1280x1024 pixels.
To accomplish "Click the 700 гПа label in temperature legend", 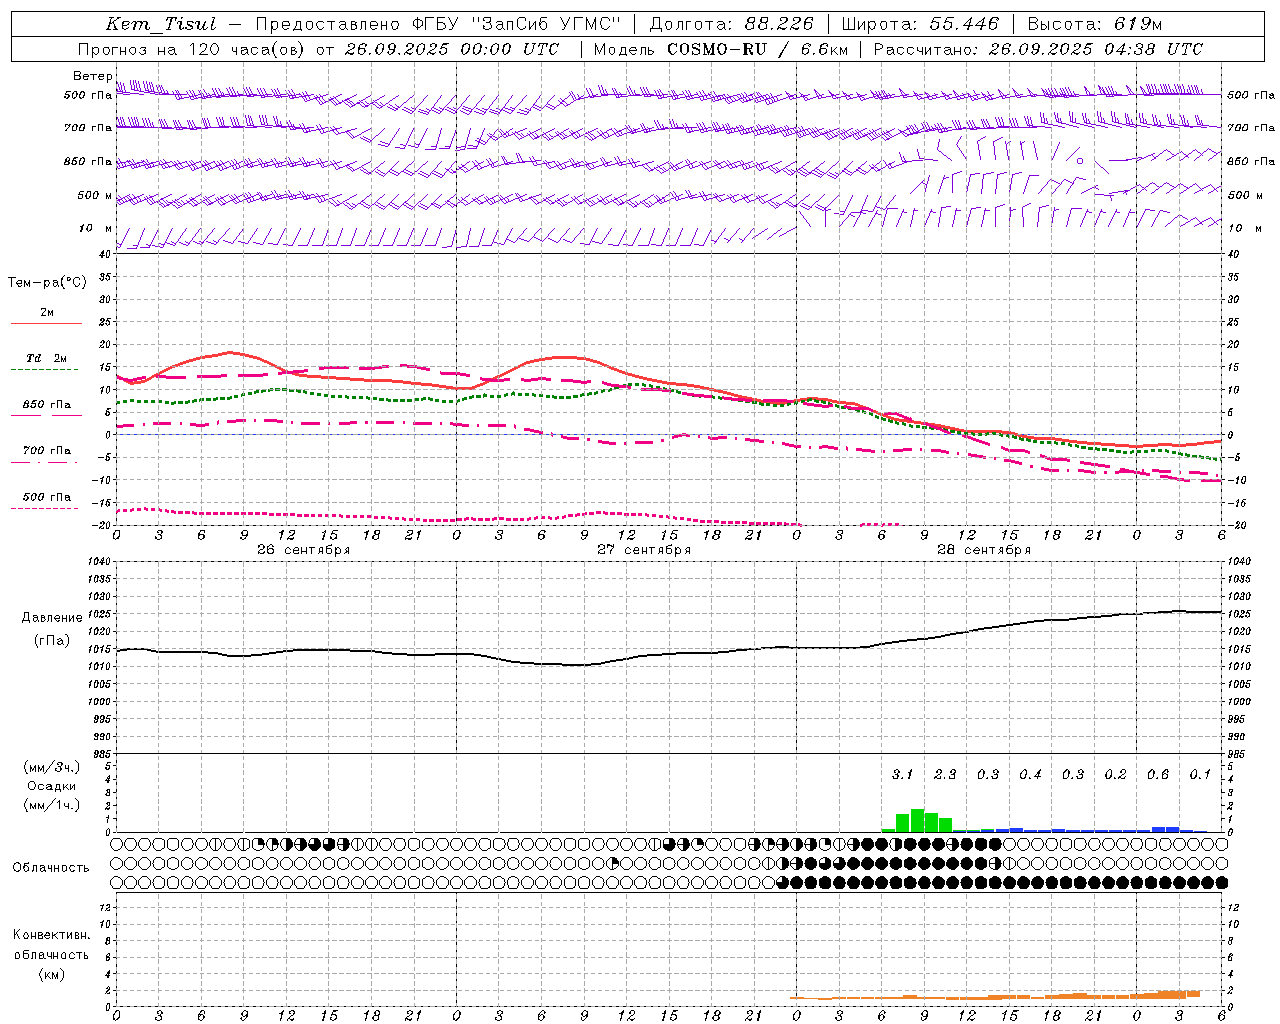I will pos(46,451).
